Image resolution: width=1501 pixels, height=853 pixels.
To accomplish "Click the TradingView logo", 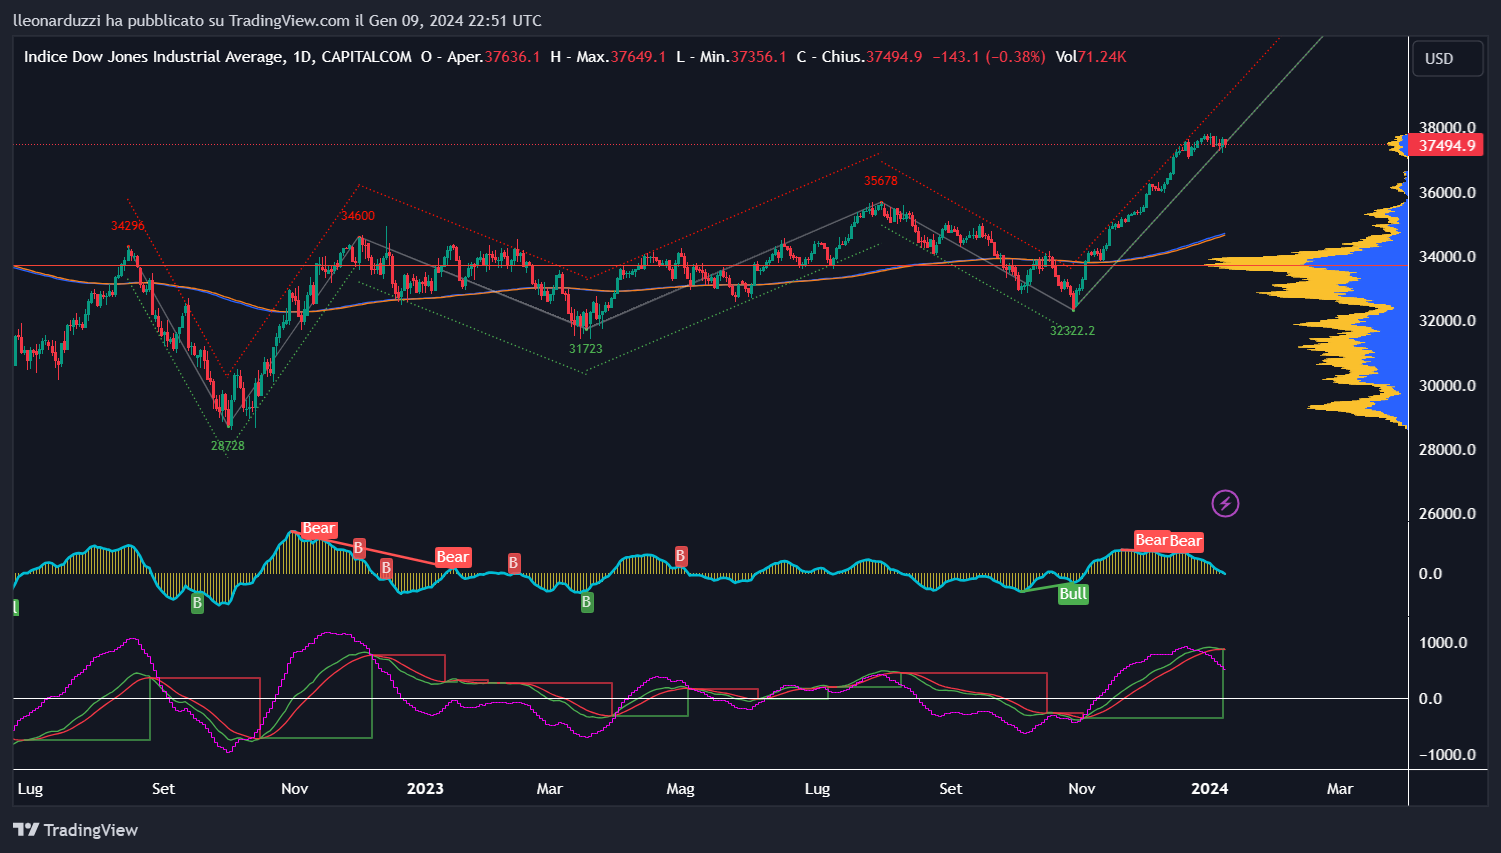I will (x=76, y=830).
